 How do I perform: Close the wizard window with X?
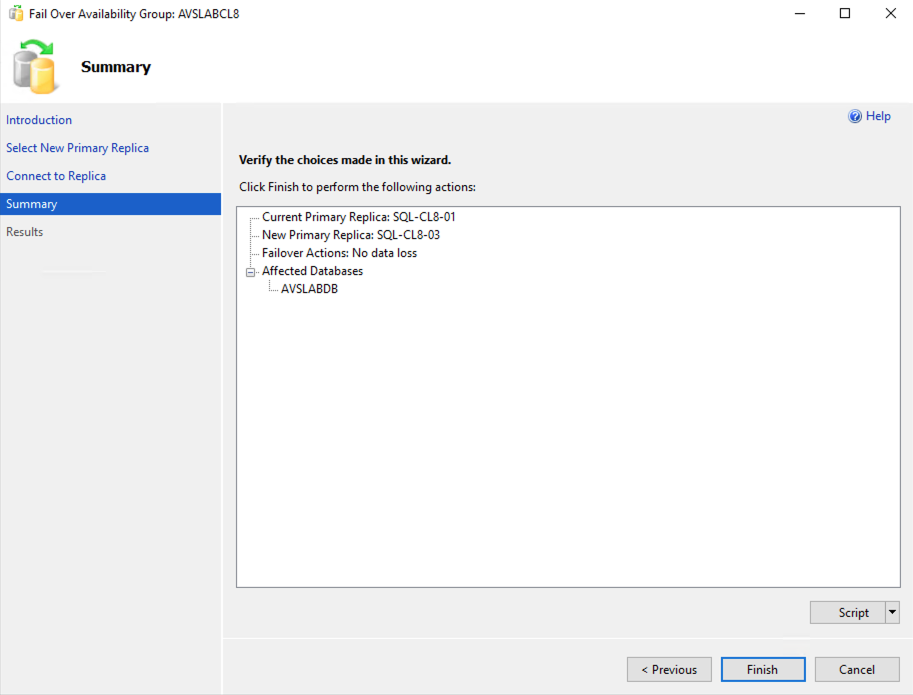(890, 13)
